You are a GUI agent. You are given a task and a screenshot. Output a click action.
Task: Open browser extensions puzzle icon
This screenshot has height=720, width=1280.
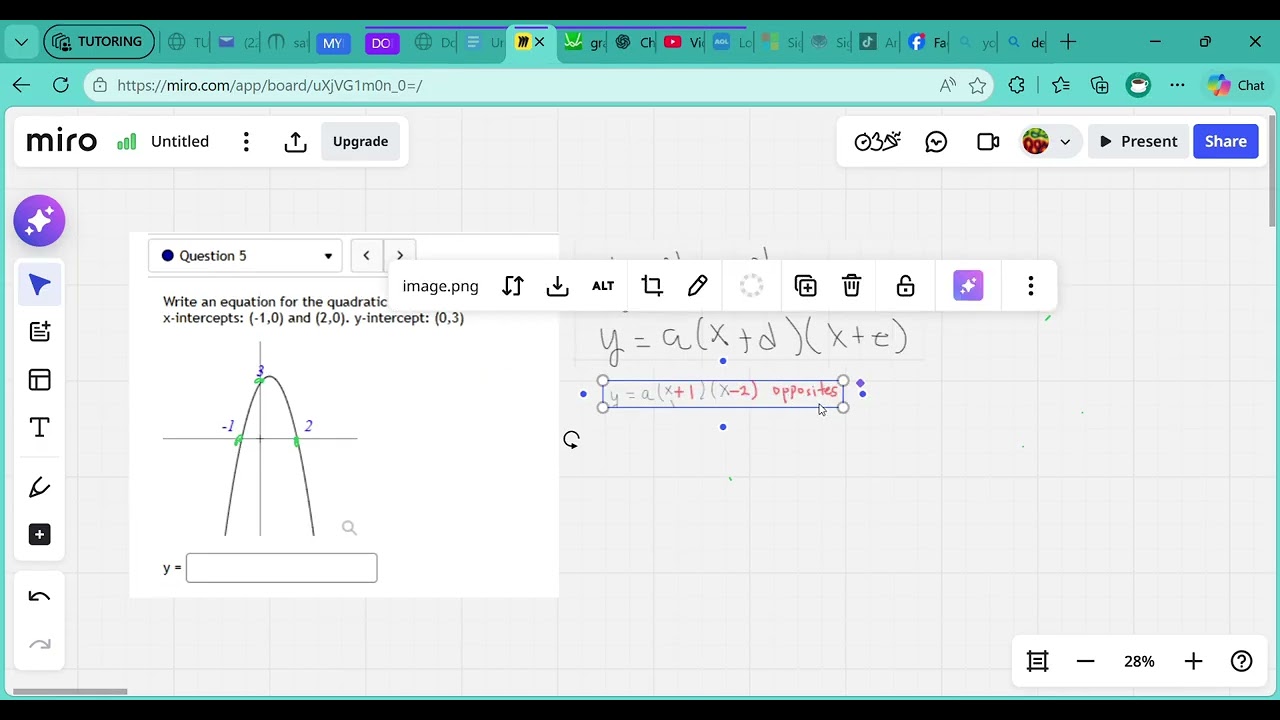click(x=1017, y=86)
